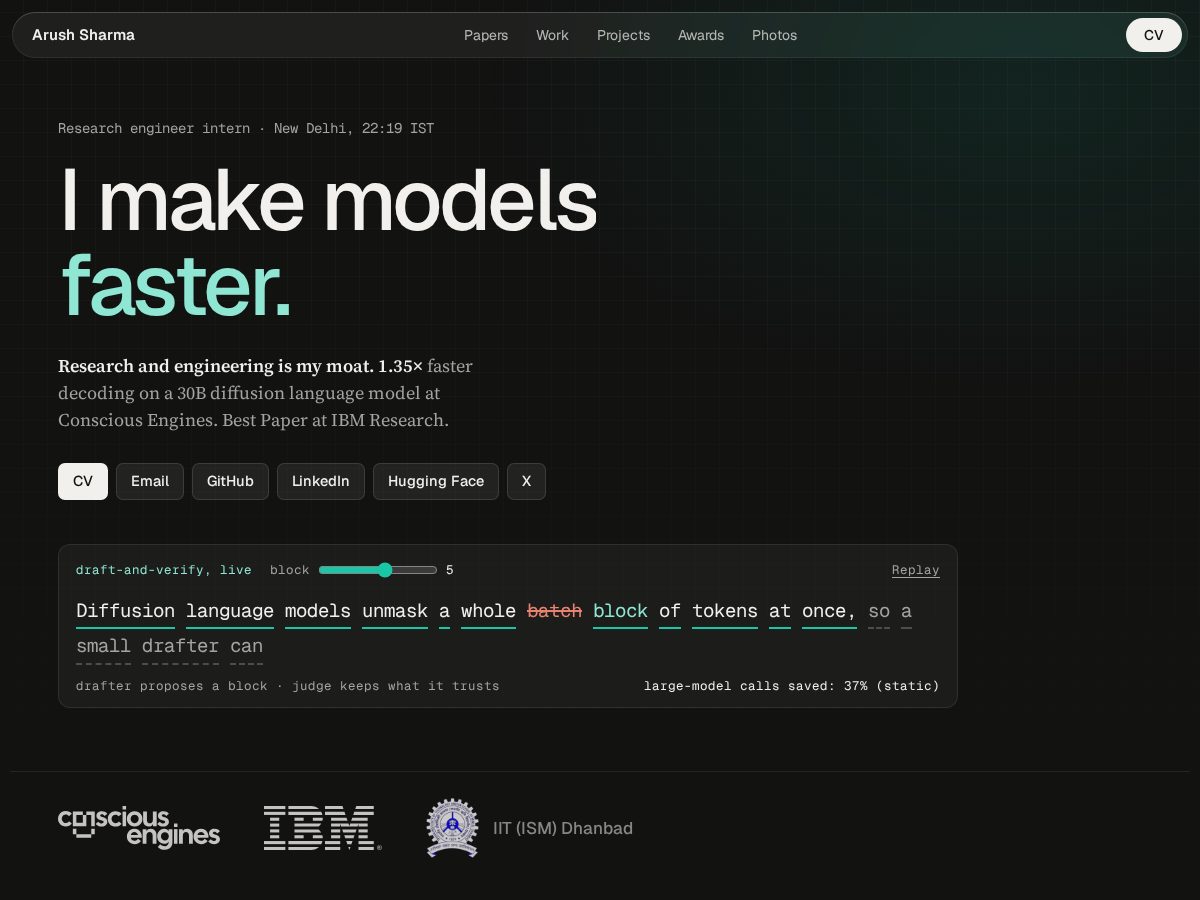
Task: Click the unfilled end of block slider
Action: [x=416, y=570]
